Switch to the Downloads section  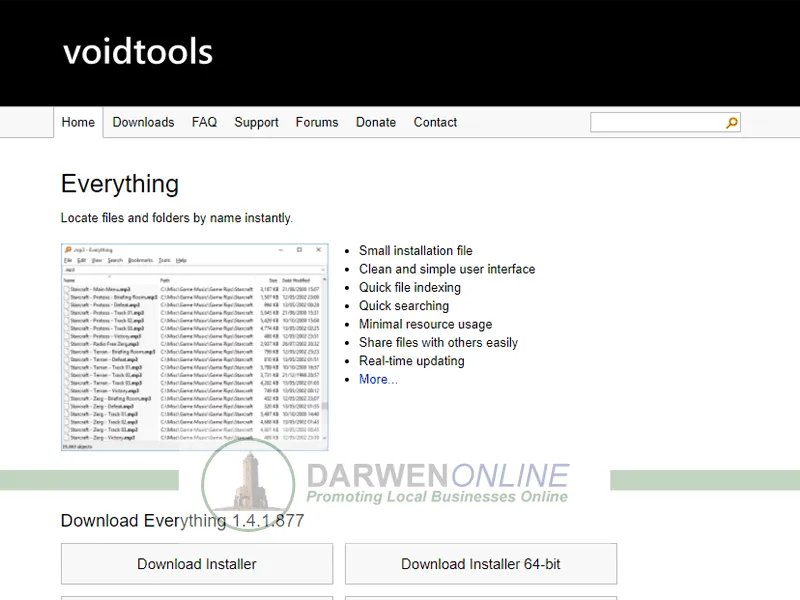point(143,122)
